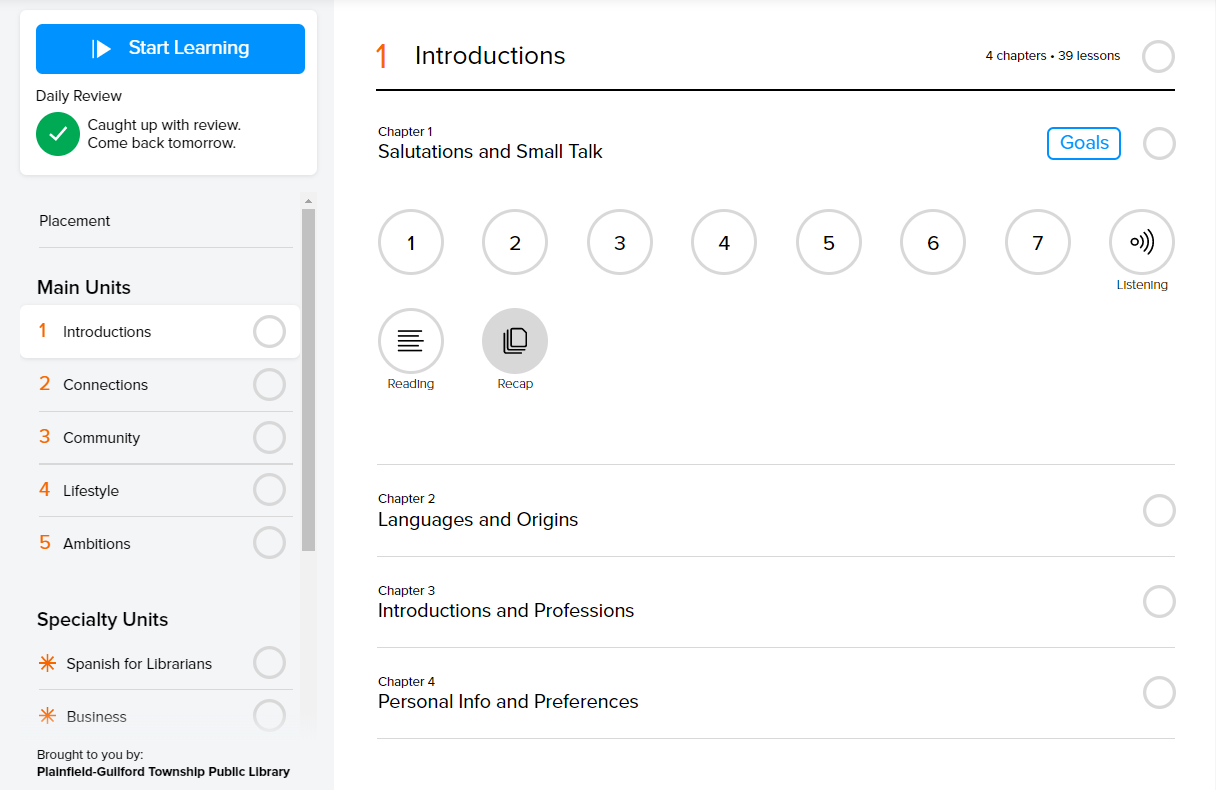The image size is (1216, 790).
Task: Expand Chapter 4 Personal Info and Preferences
Action: click(x=776, y=693)
